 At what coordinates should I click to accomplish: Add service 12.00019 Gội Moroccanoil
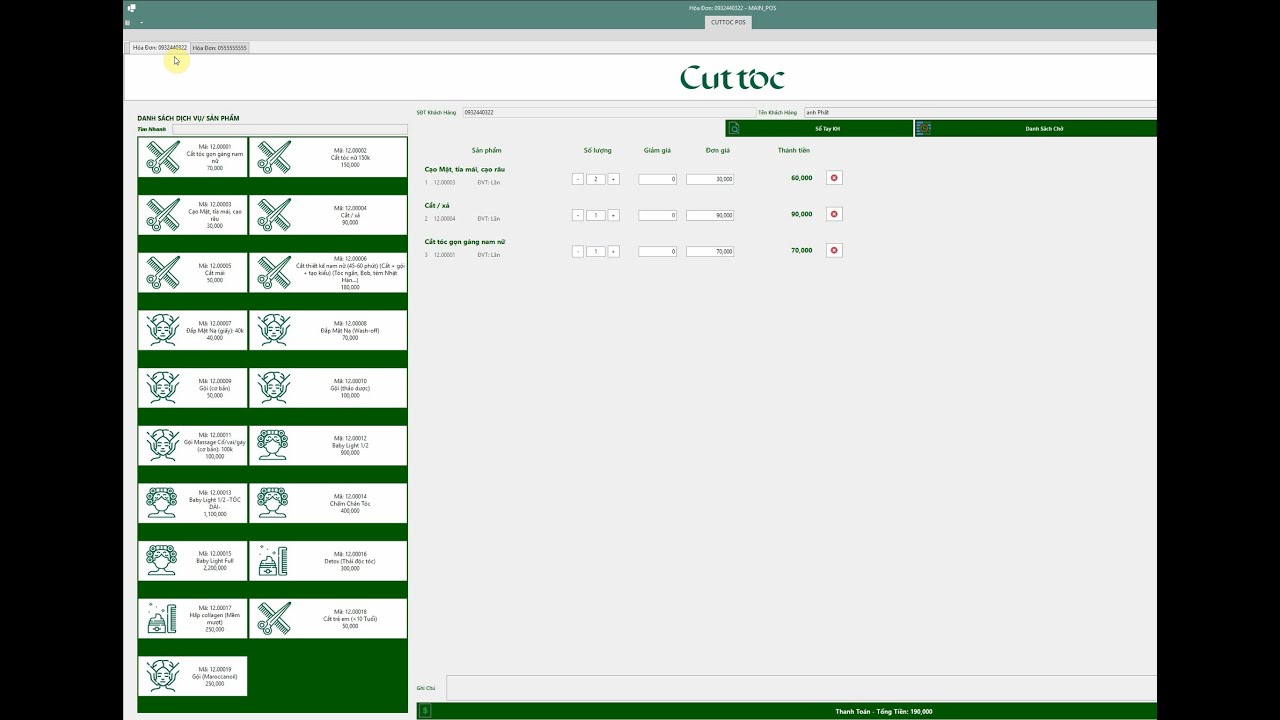[x=192, y=676]
